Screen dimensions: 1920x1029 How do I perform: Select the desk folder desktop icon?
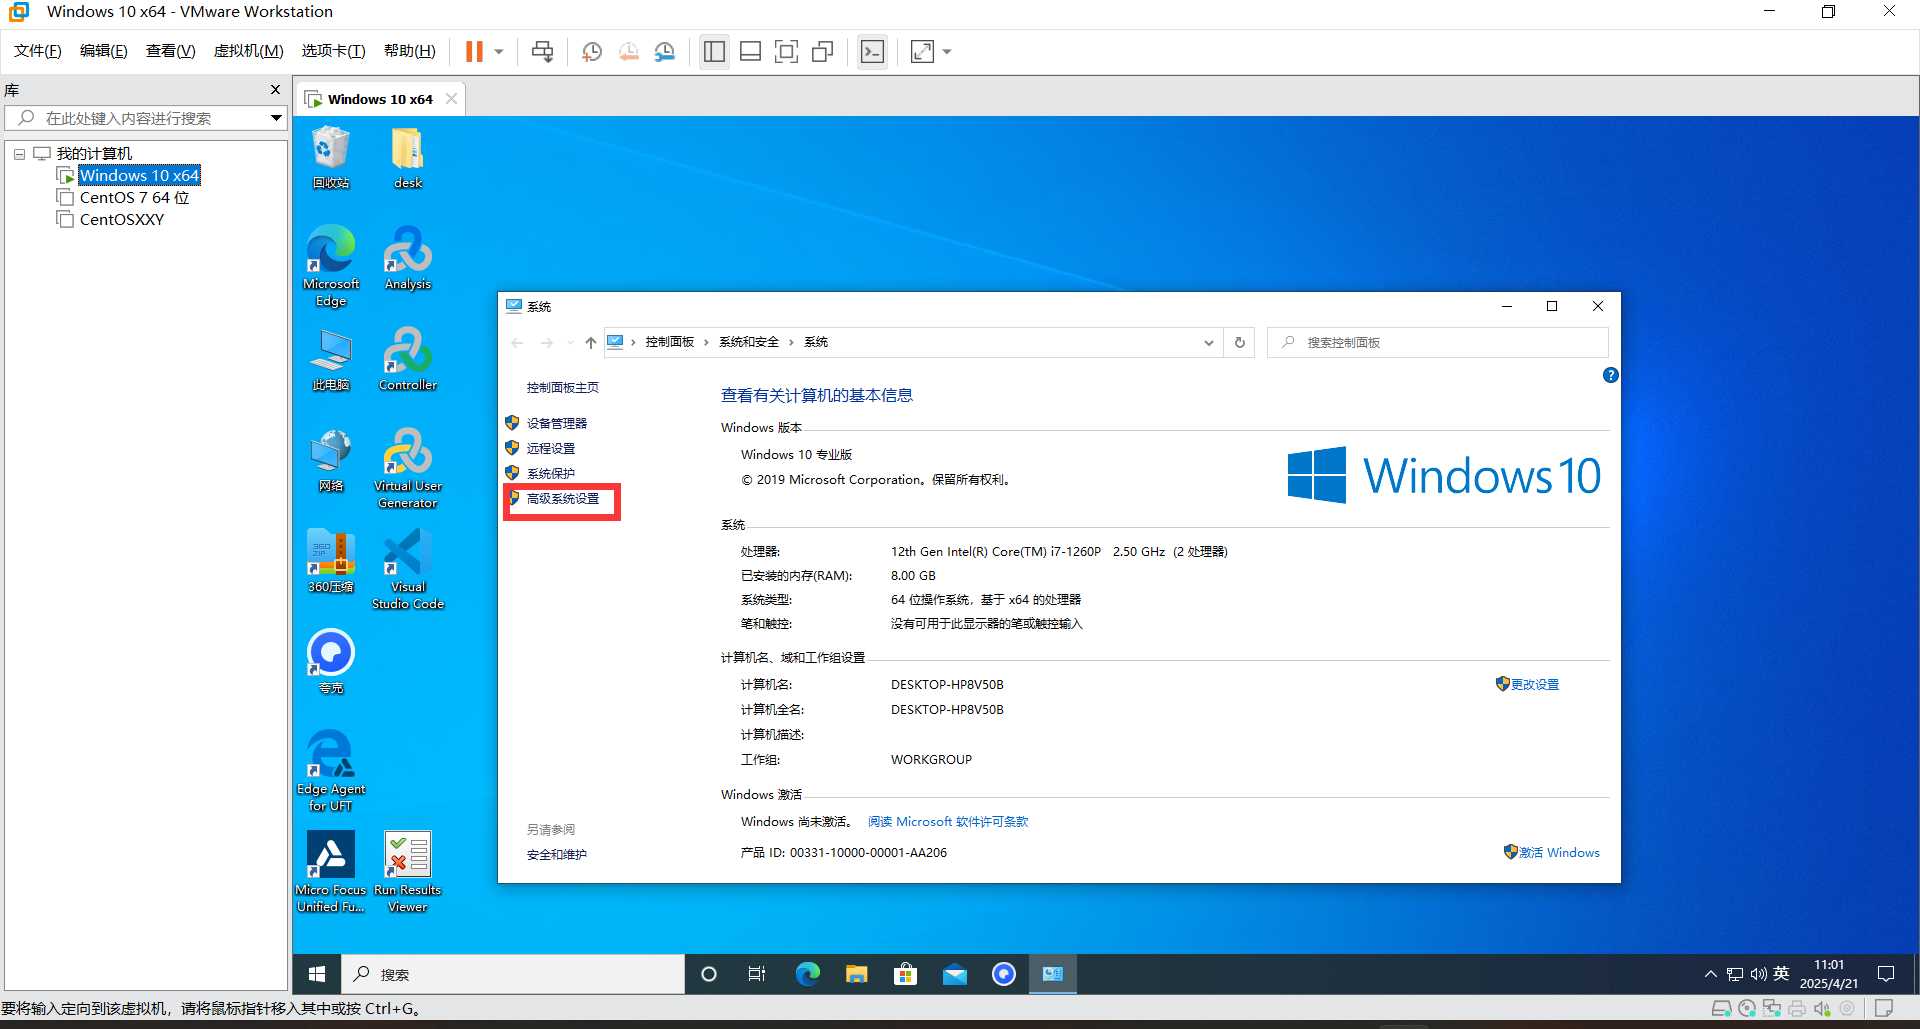pos(408,157)
